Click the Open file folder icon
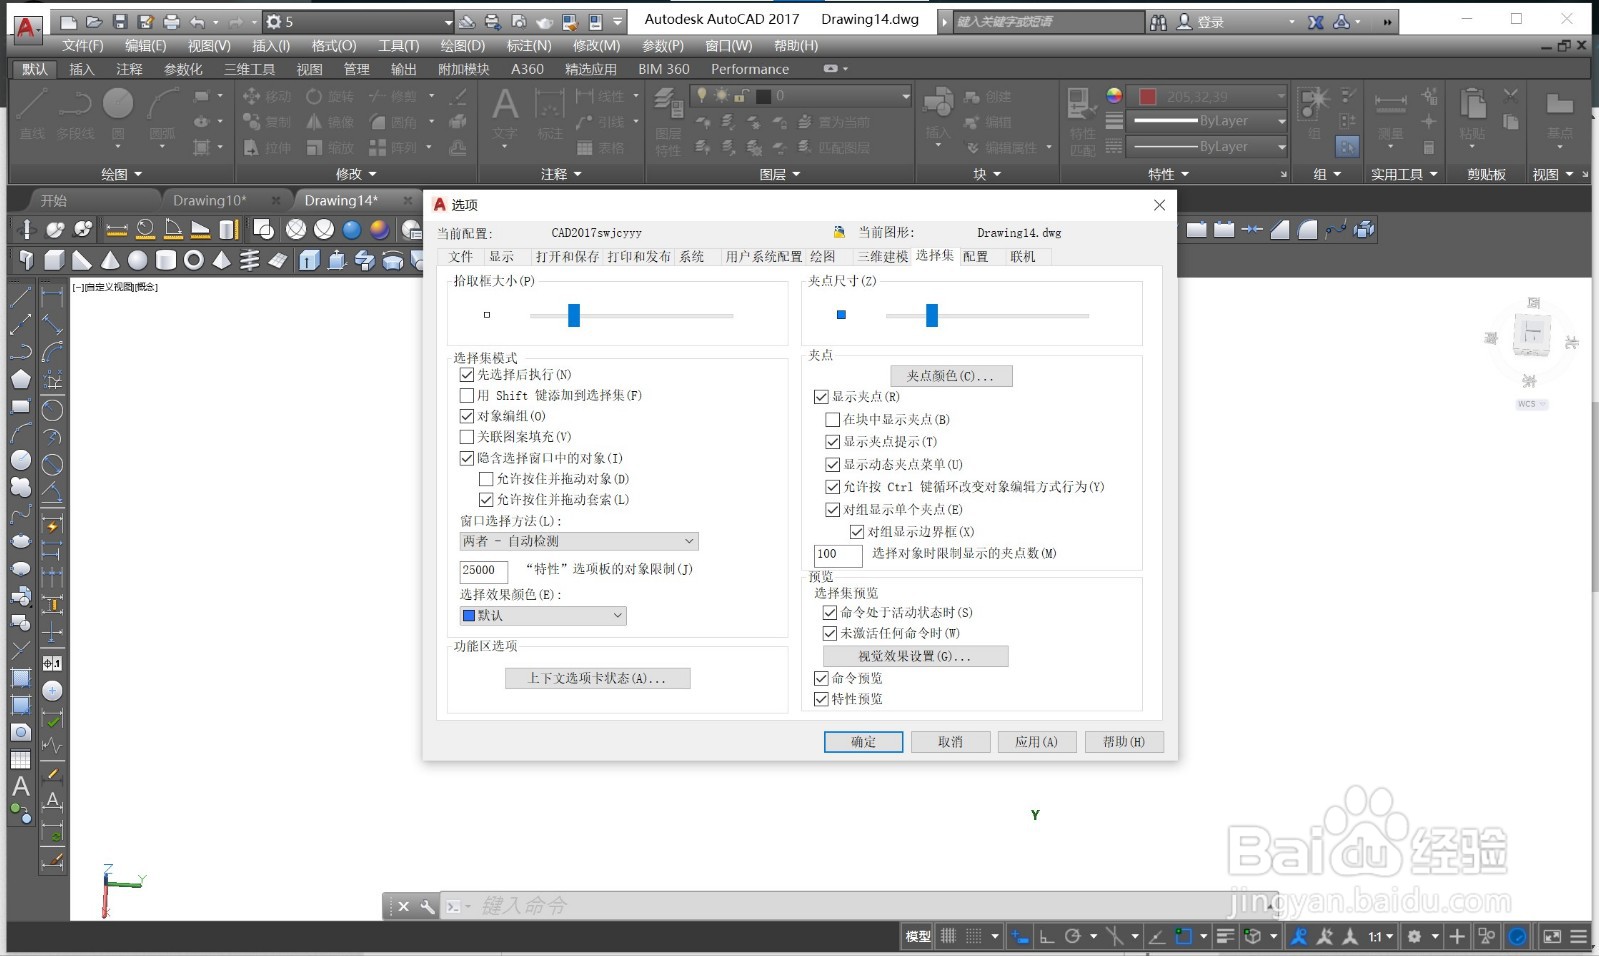1599x956 pixels. pyautogui.click(x=94, y=21)
